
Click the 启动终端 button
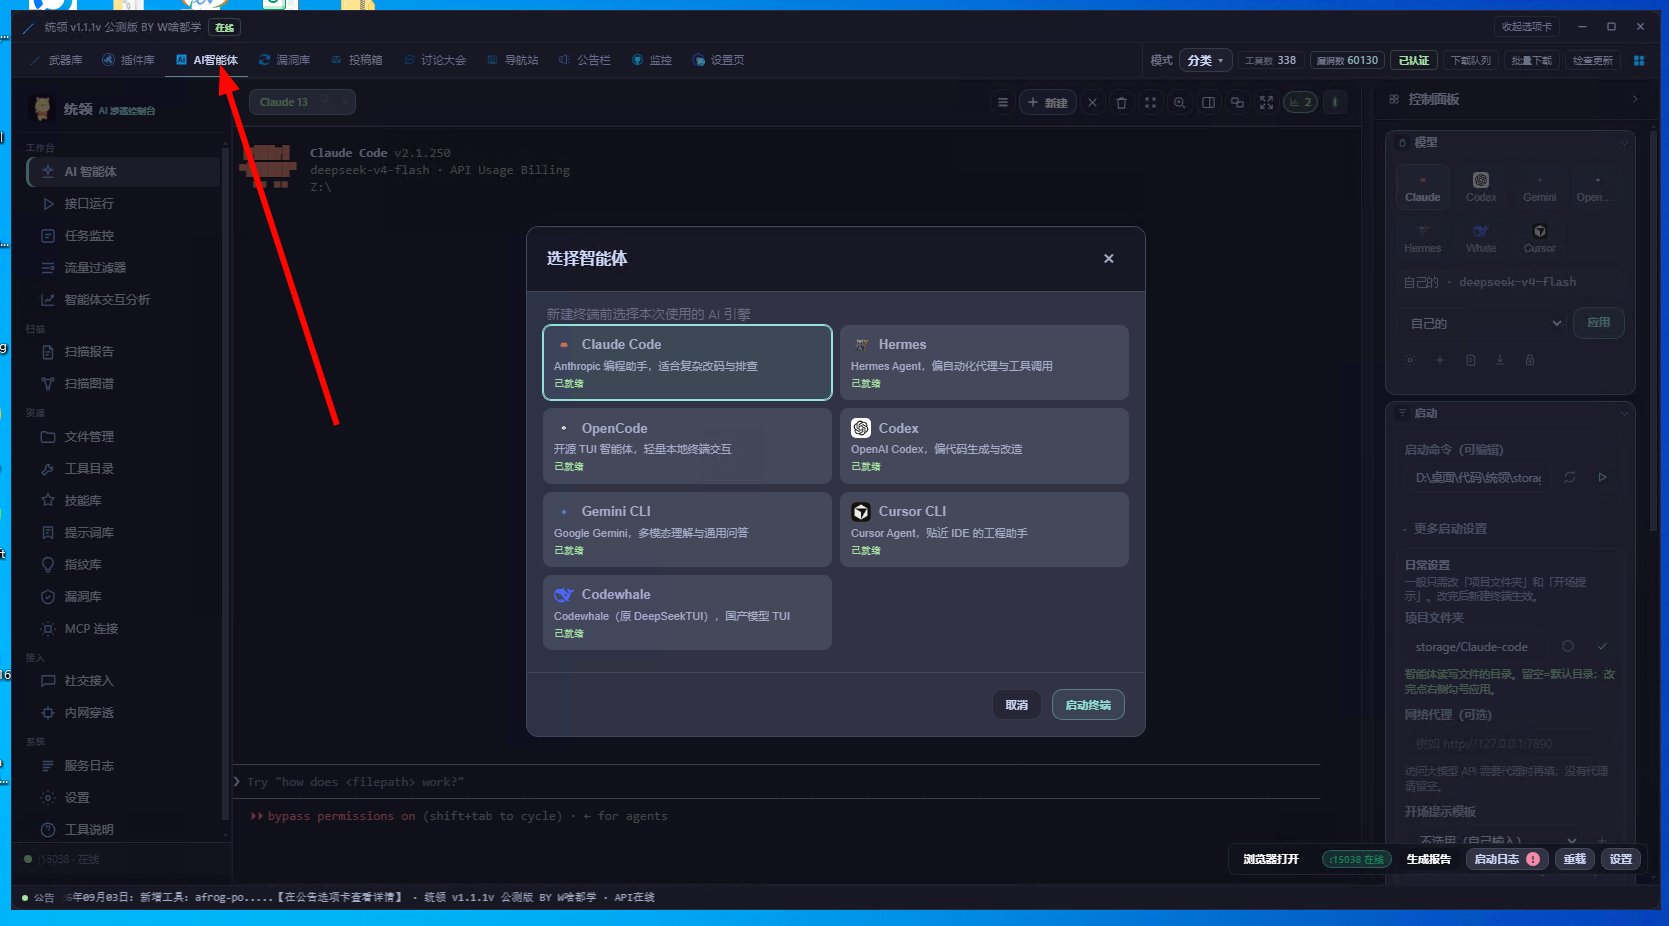point(1088,705)
